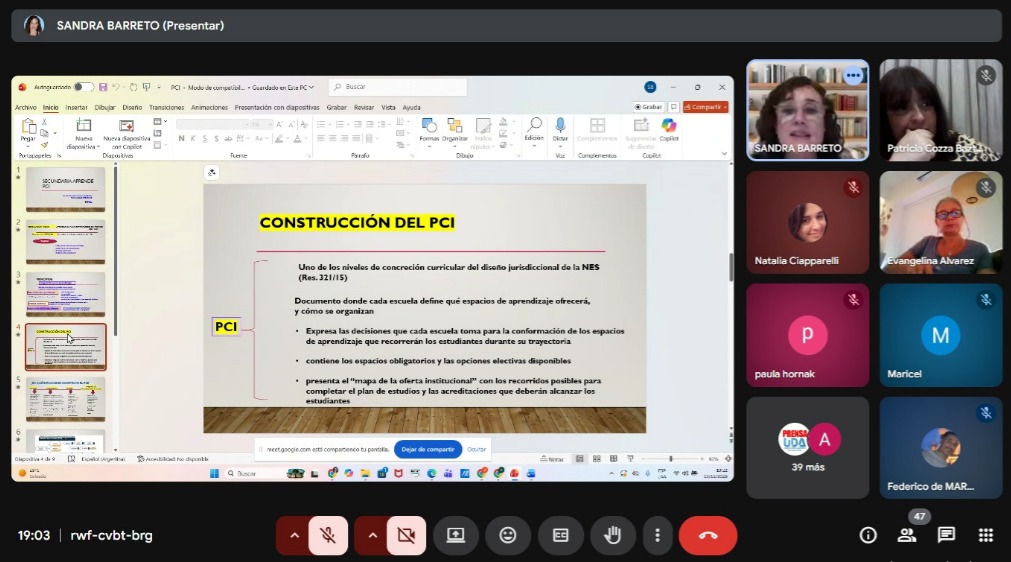
Task: Show the participants people panel
Action: click(x=907, y=535)
